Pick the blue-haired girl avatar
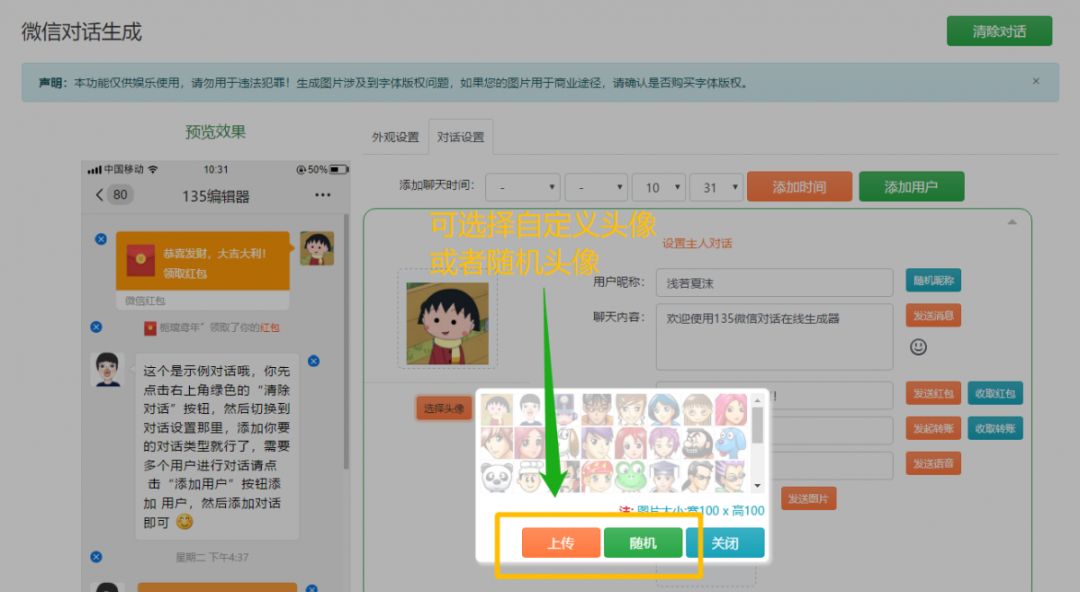 (663, 409)
